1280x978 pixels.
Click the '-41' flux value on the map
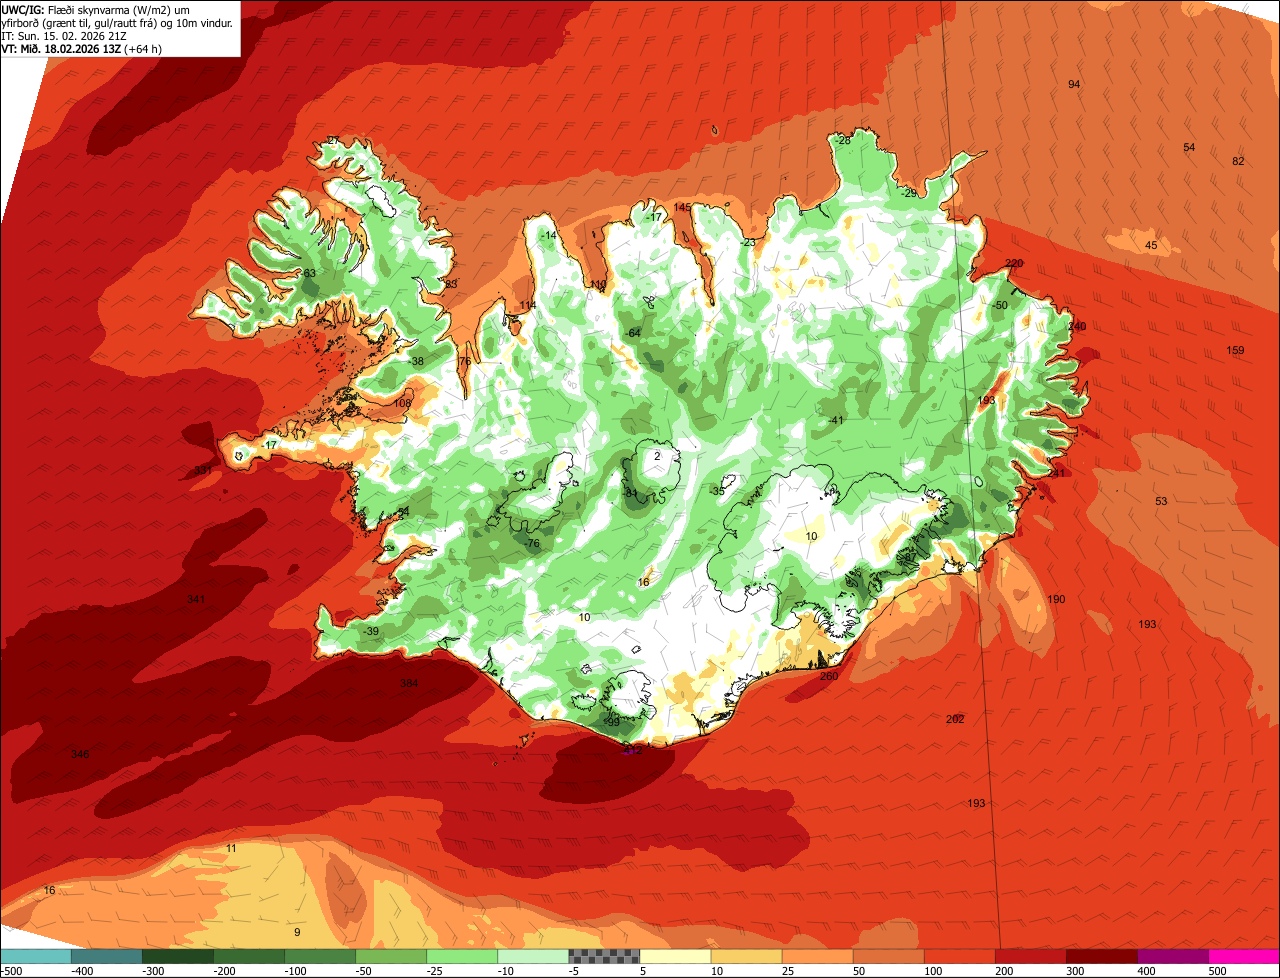click(836, 420)
